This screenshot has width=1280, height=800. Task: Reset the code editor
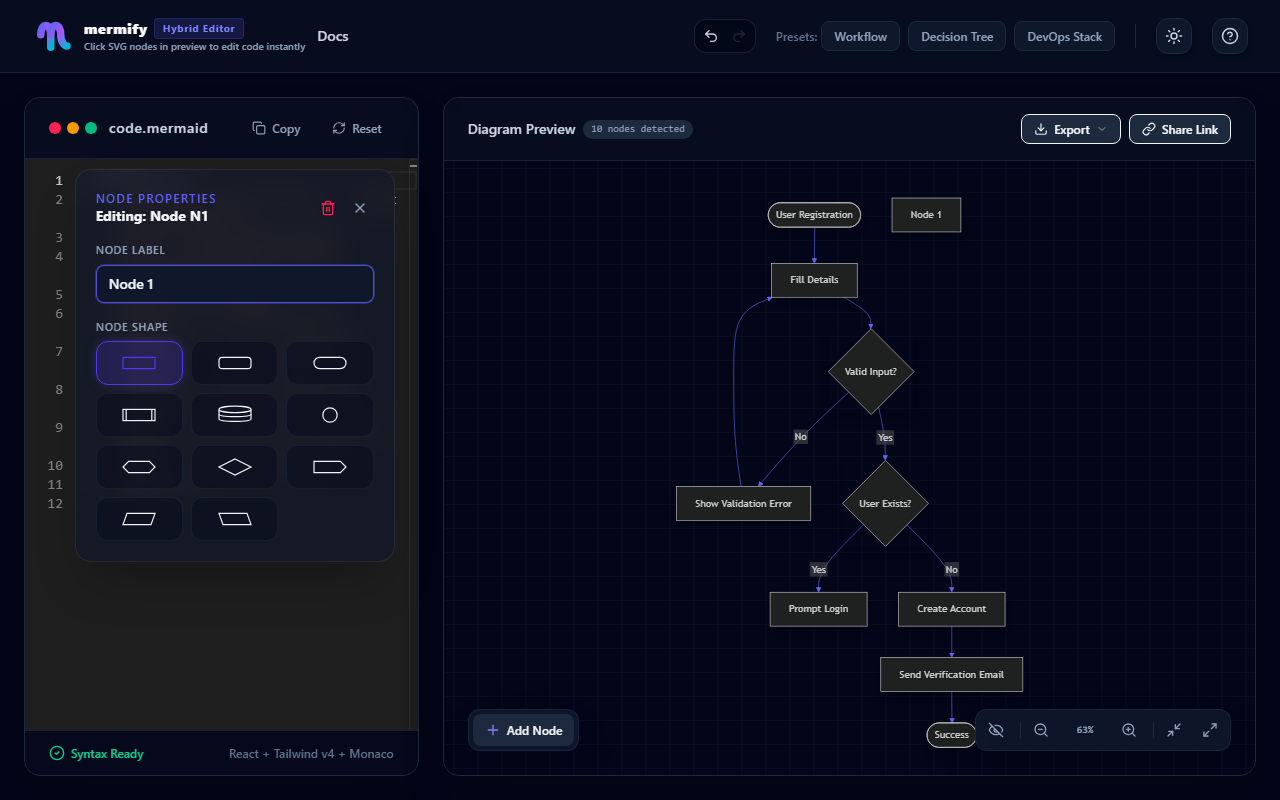pos(357,129)
